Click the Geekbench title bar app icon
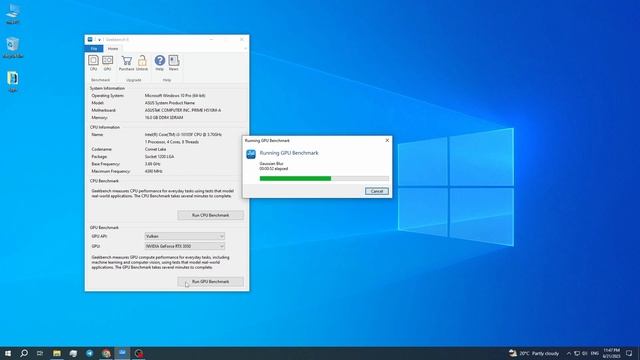The image size is (640, 360). (x=90, y=39)
